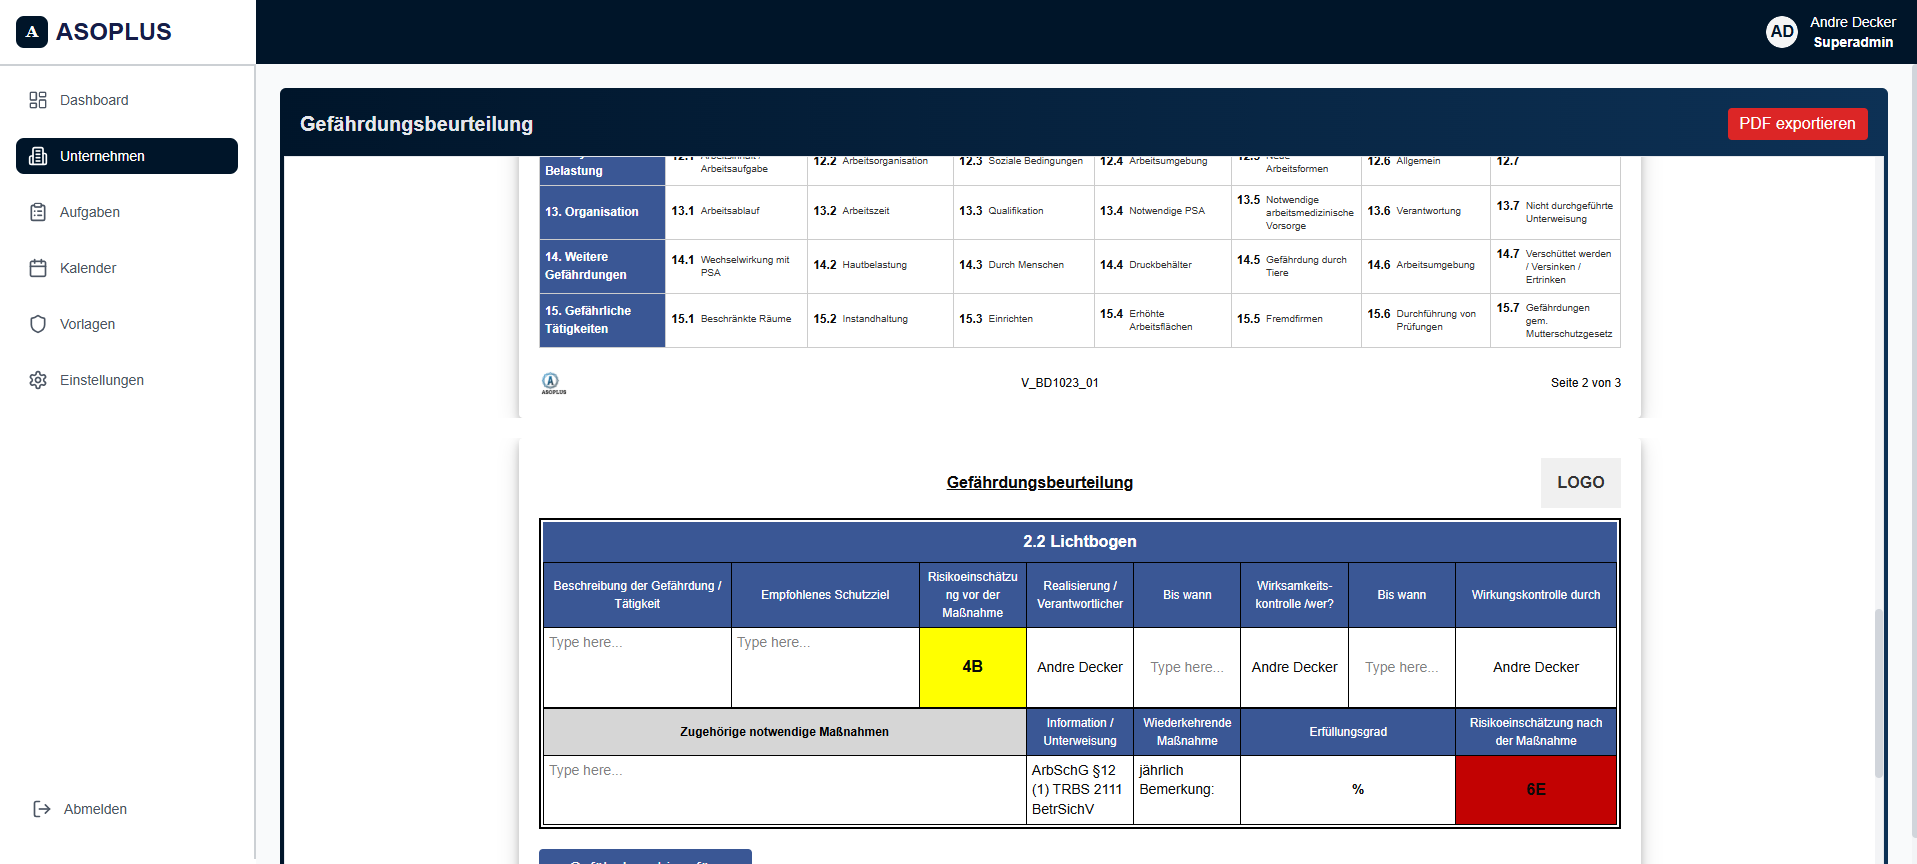The width and height of the screenshot is (1917, 864).
Task: Click the Empfohlenes Schutzziel input field
Action: [x=825, y=667]
